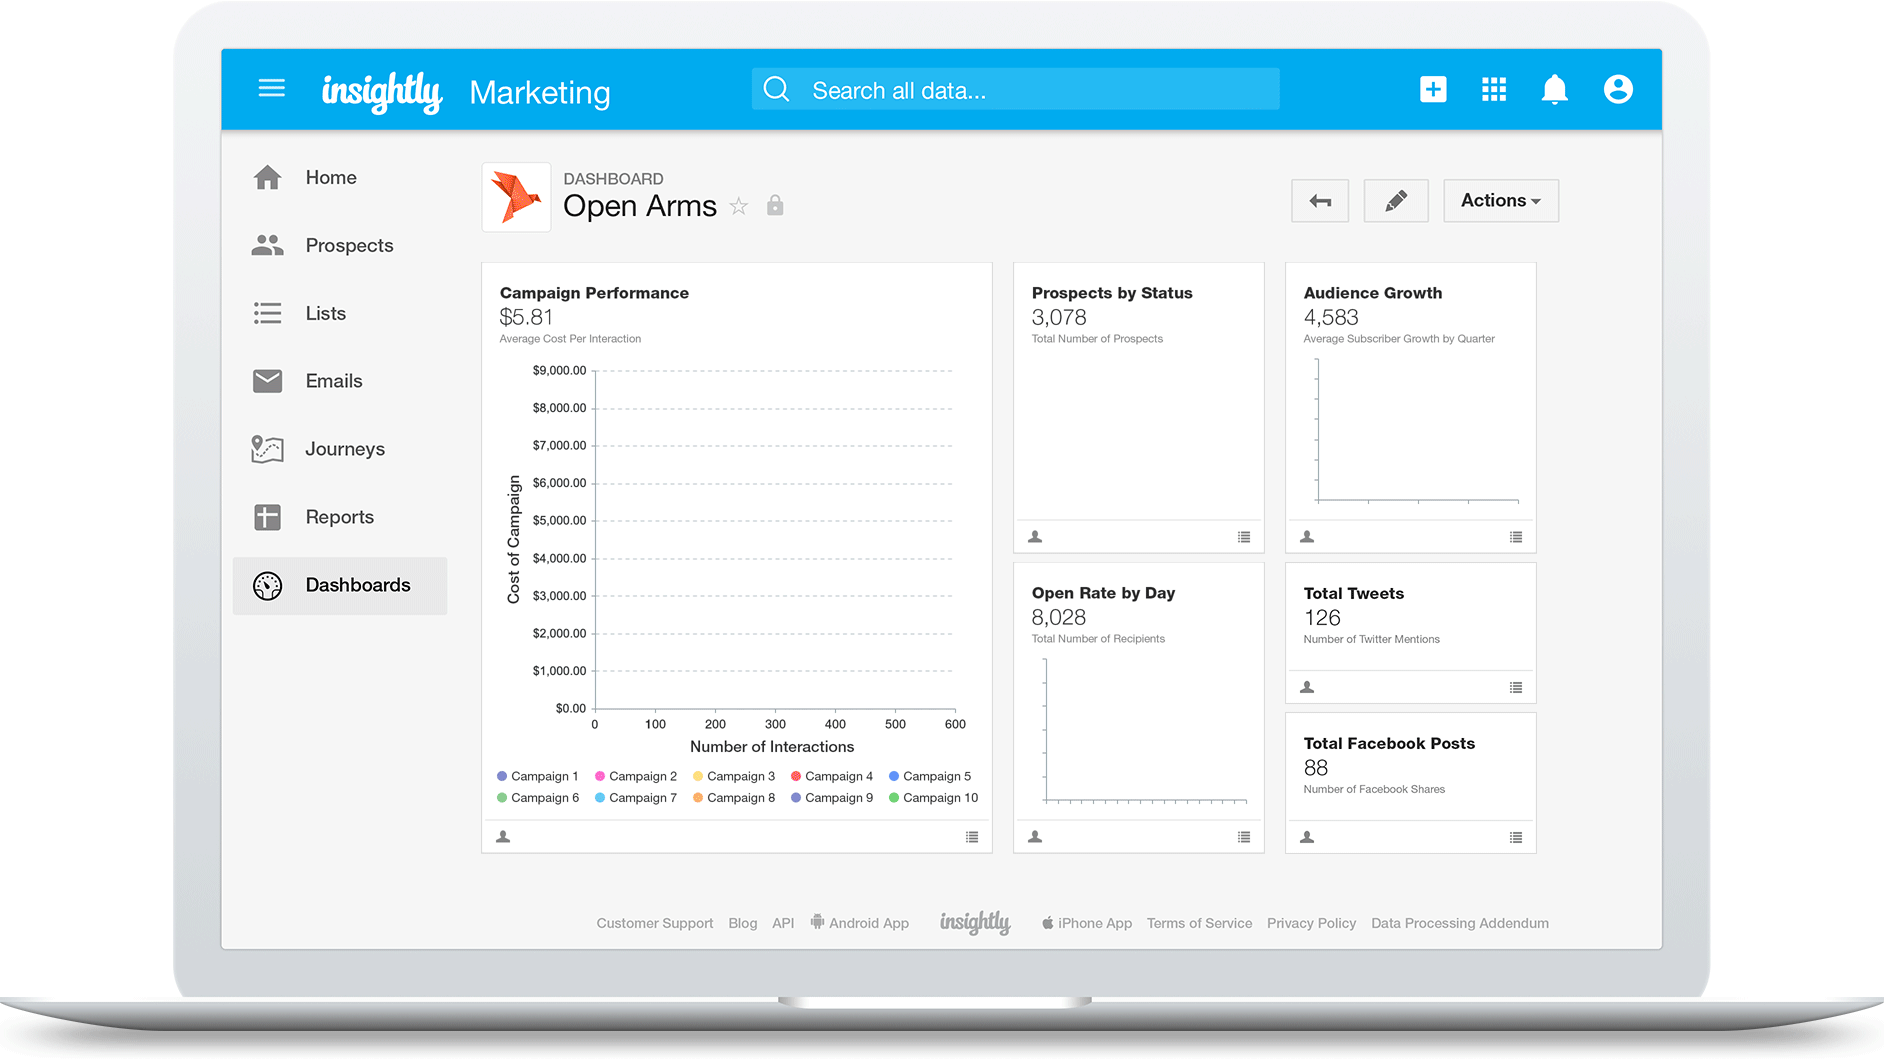Open the Customer Support footer link
Screen dimensions: 1884x1060
pyautogui.click(x=654, y=923)
